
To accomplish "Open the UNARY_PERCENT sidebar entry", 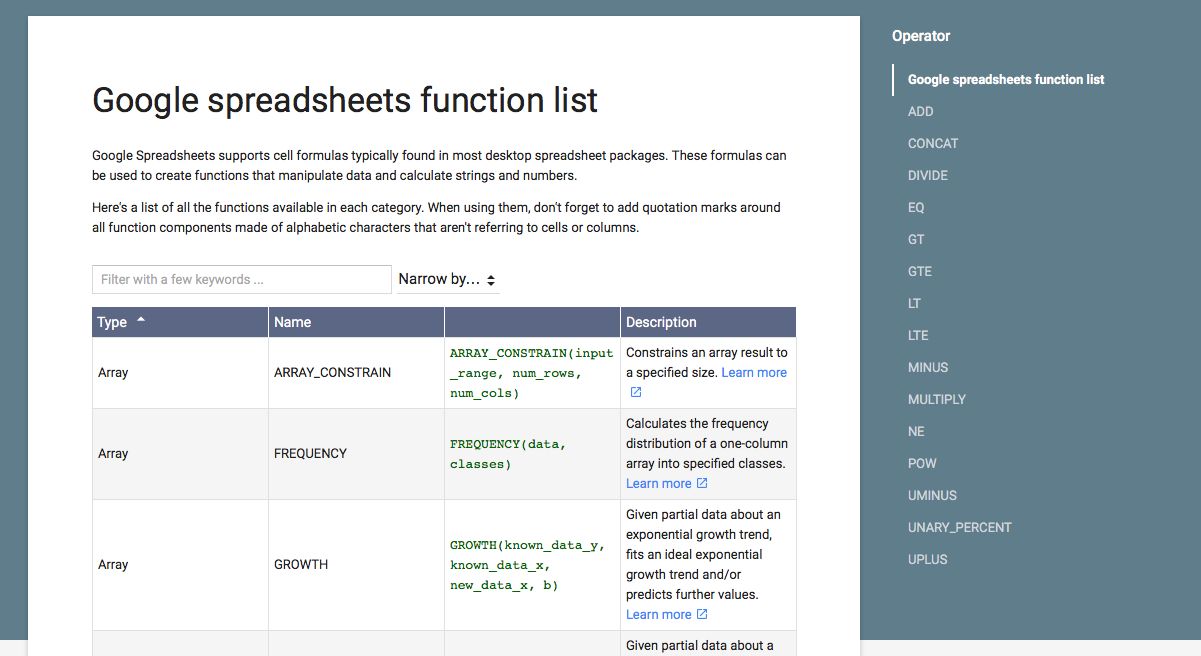I will tap(960, 528).
